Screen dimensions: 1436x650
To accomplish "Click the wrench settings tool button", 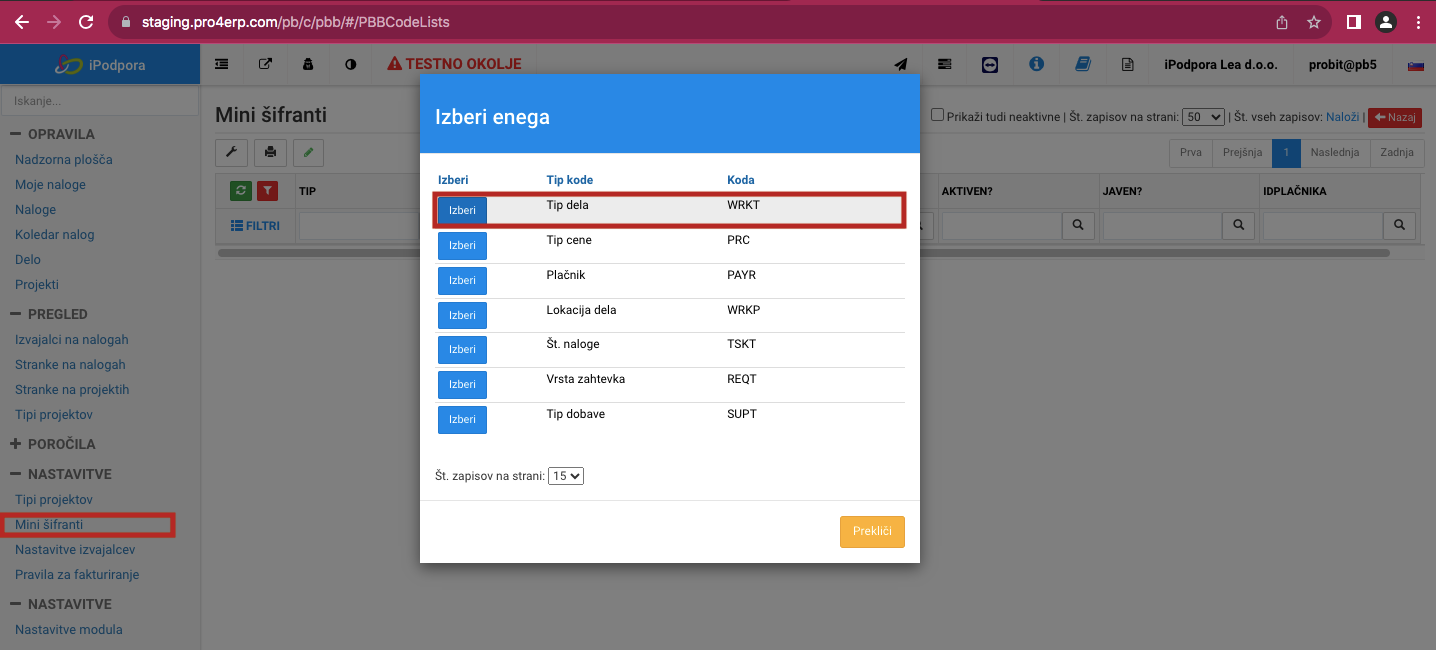I will click(x=232, y=152).
